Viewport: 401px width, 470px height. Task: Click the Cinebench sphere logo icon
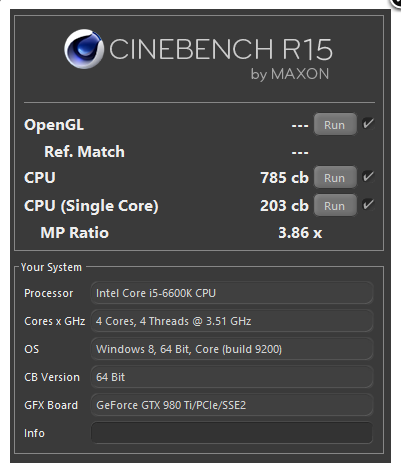coord(84,49)
